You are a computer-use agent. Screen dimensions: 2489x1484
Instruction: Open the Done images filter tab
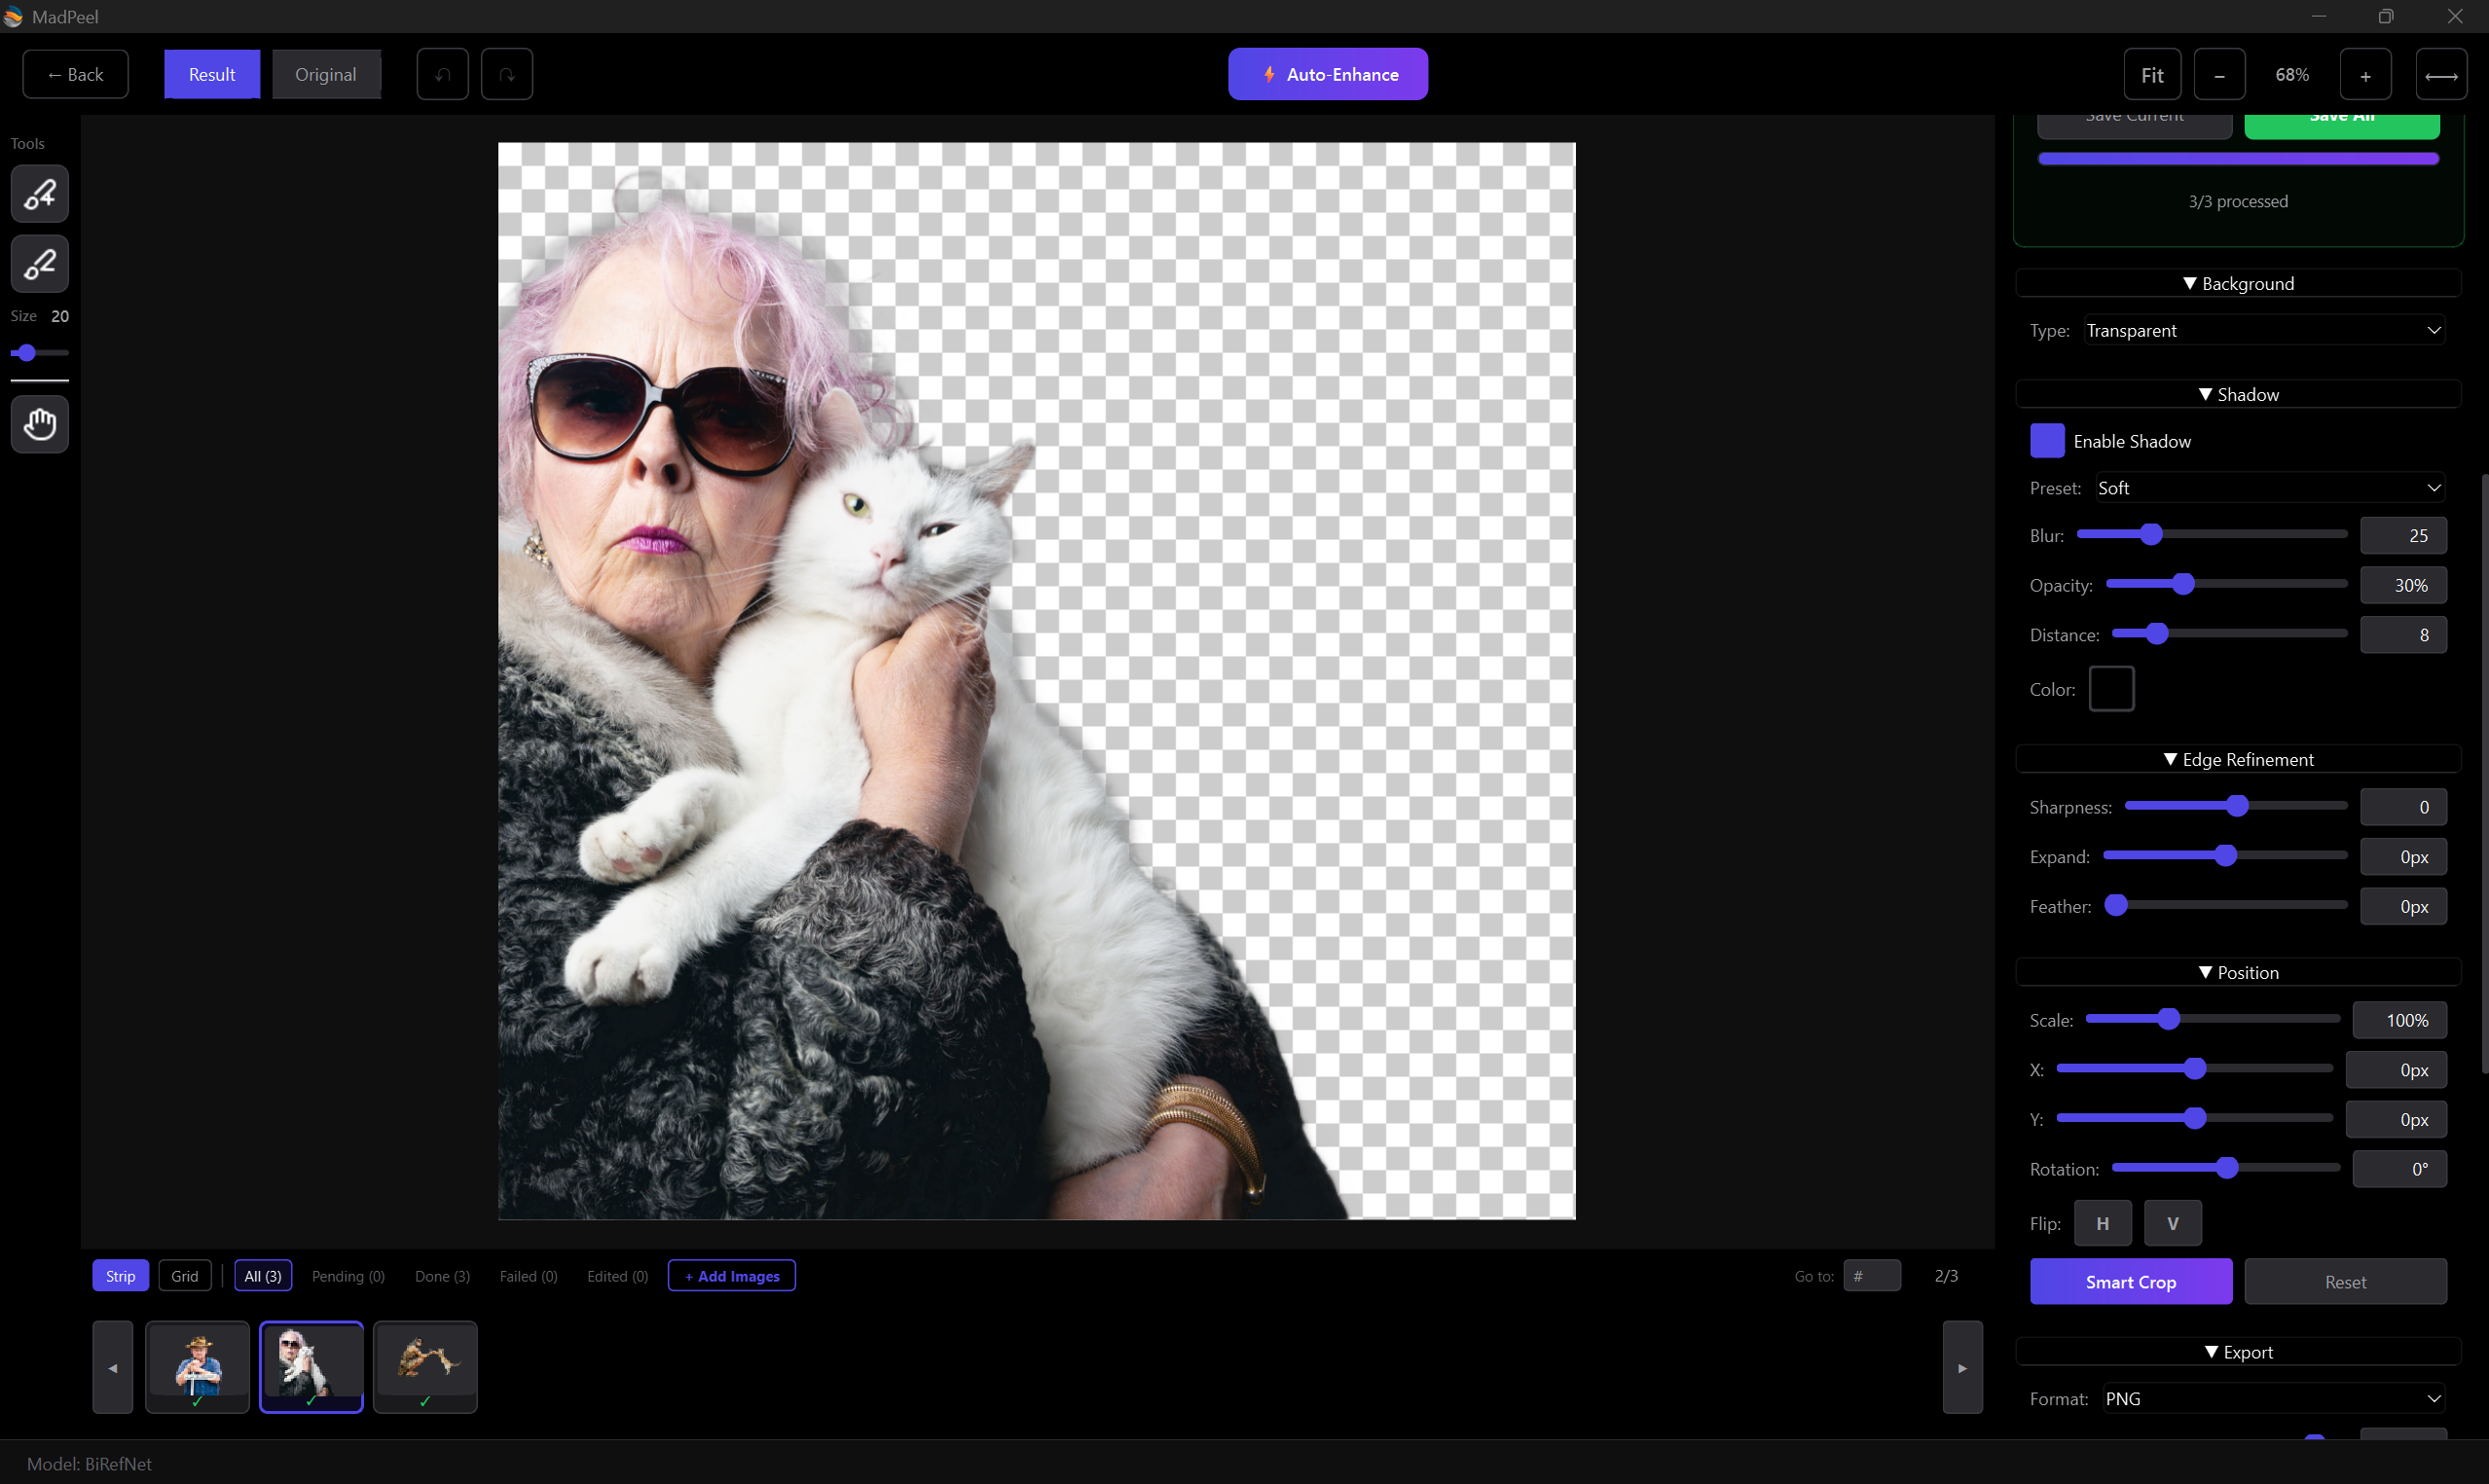coord(441,1275)
